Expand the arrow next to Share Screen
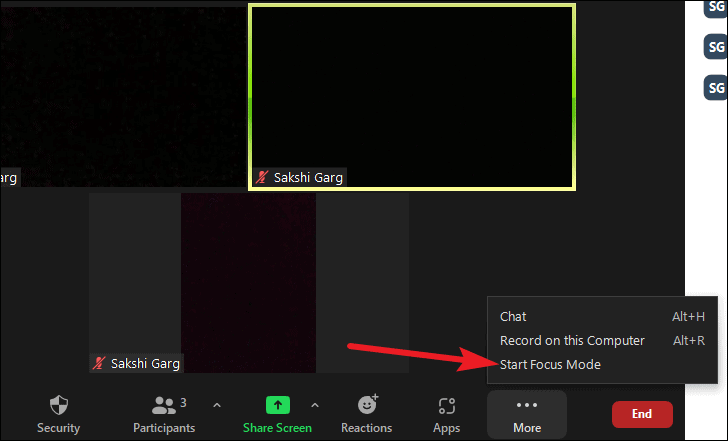The height and width of the screenshot is (441, 728). (x=315, y=405)
